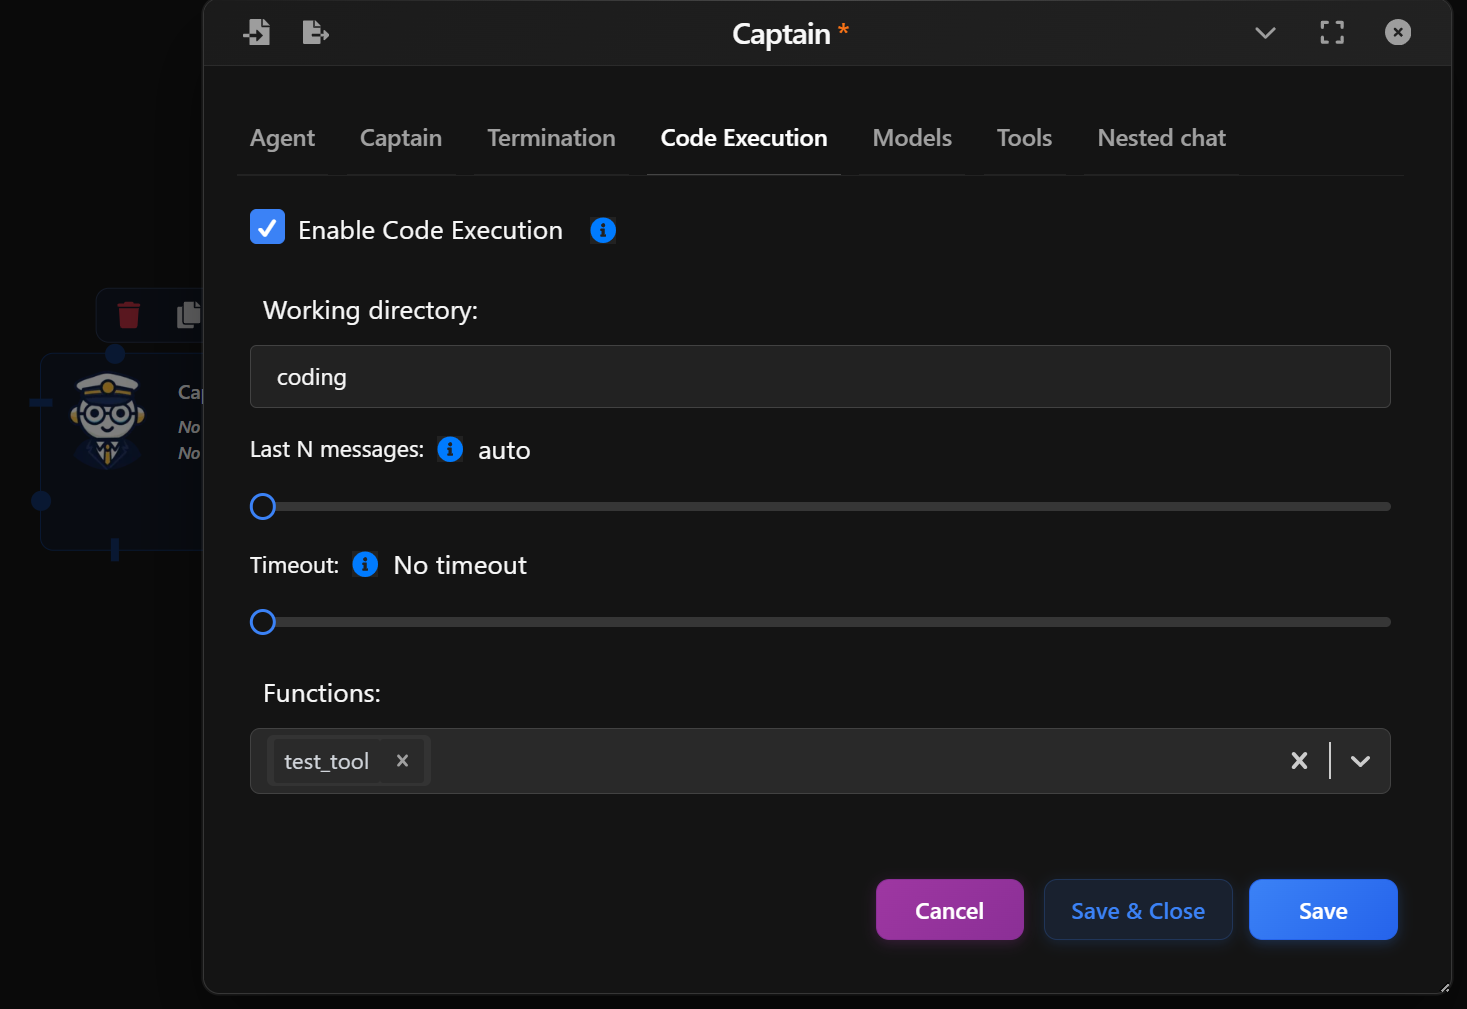Screen dimensions: 1467x1009
Task: Cancel the Captain agent edits
Action: tap(948, 910)
